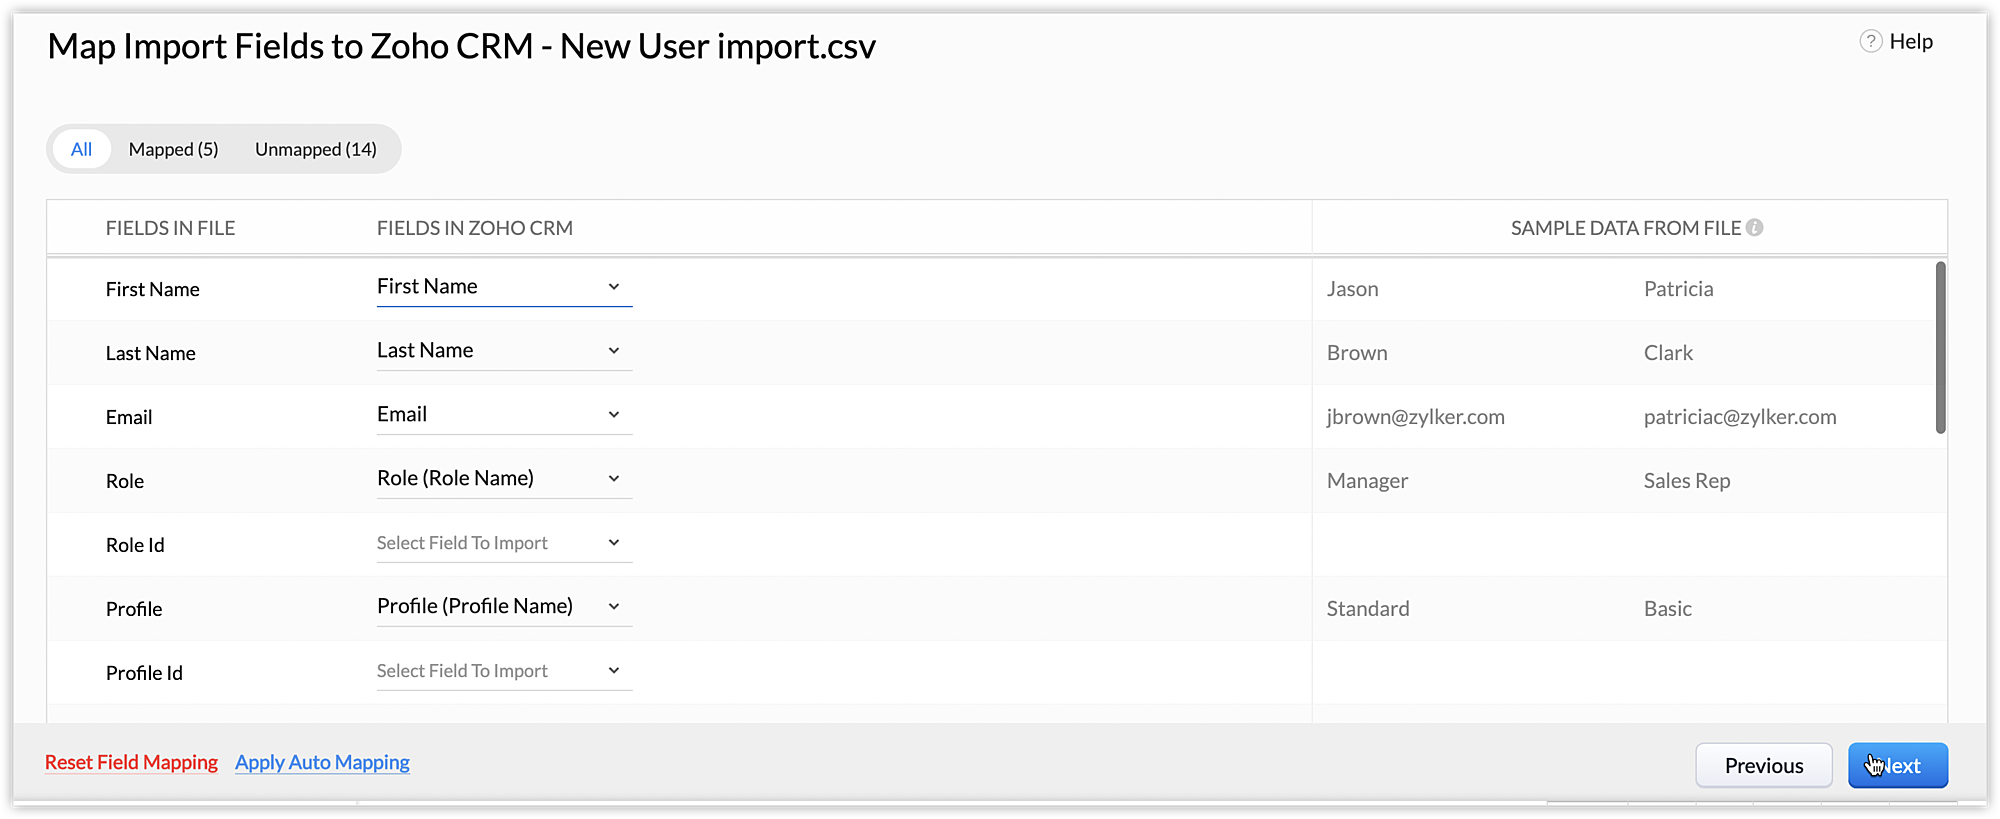The height and width of the screenshot is (819, 2000).
Task: Click the sample value 'Brown'
Action: [x=1357, y=353]
